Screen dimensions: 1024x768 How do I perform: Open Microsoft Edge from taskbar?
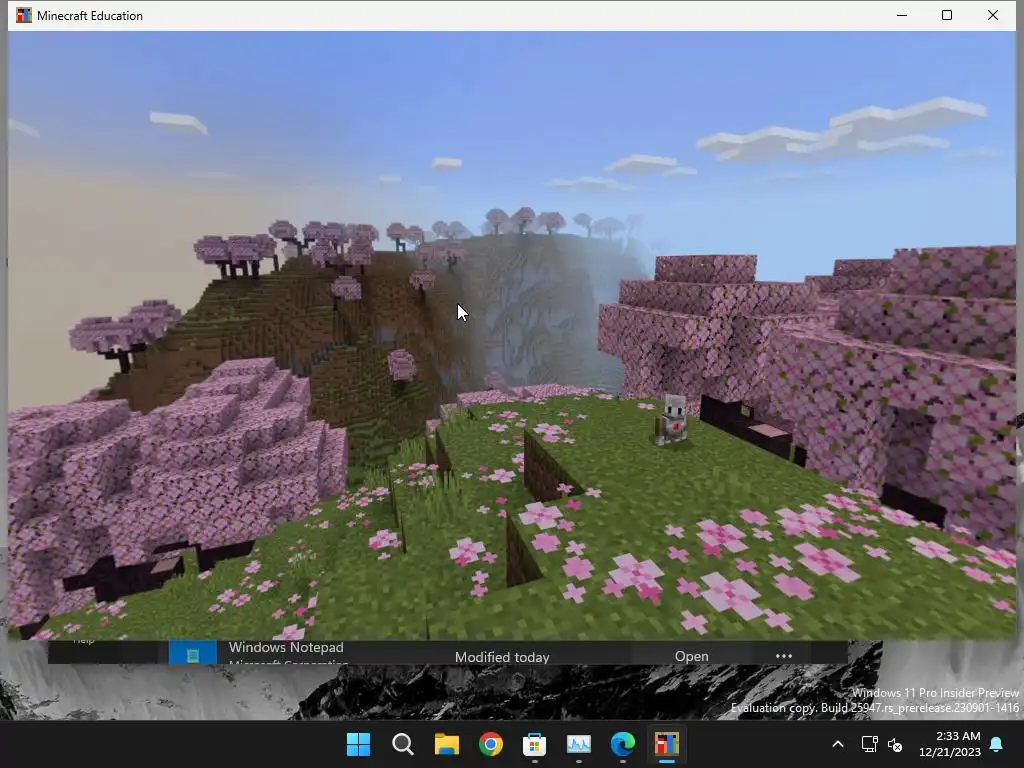(622, 744)
